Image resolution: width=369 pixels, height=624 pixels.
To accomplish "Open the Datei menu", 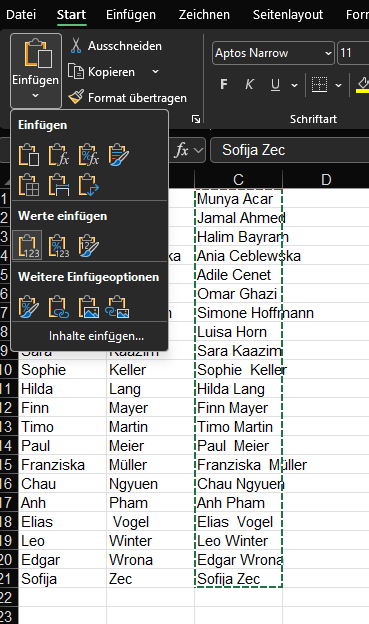I will click(21, 15).
